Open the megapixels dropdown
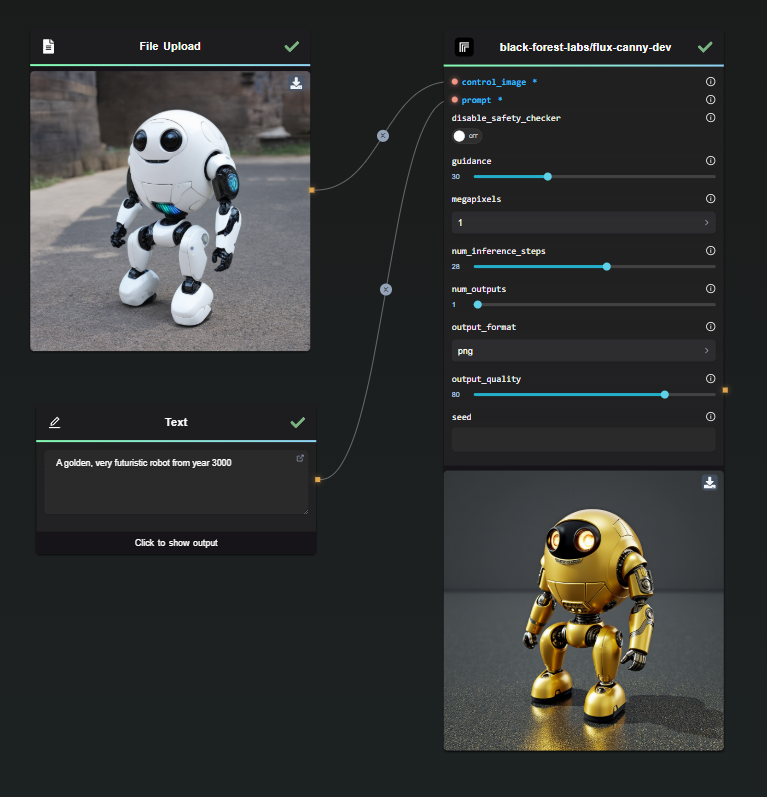Image resolution: width=767 pixels, height=797 pixels. (584, 223)
